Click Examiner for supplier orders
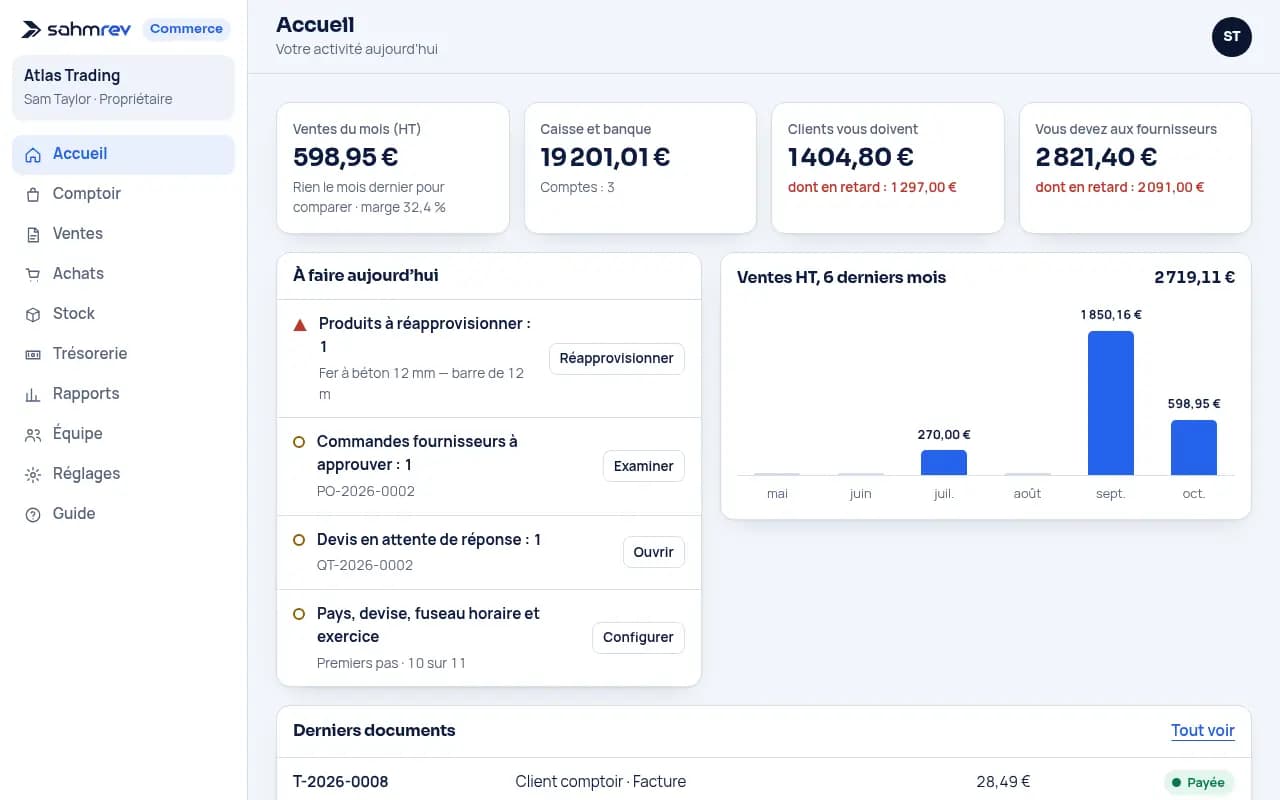This screenshot has width=1280, height=800. [x=643, y=466]
